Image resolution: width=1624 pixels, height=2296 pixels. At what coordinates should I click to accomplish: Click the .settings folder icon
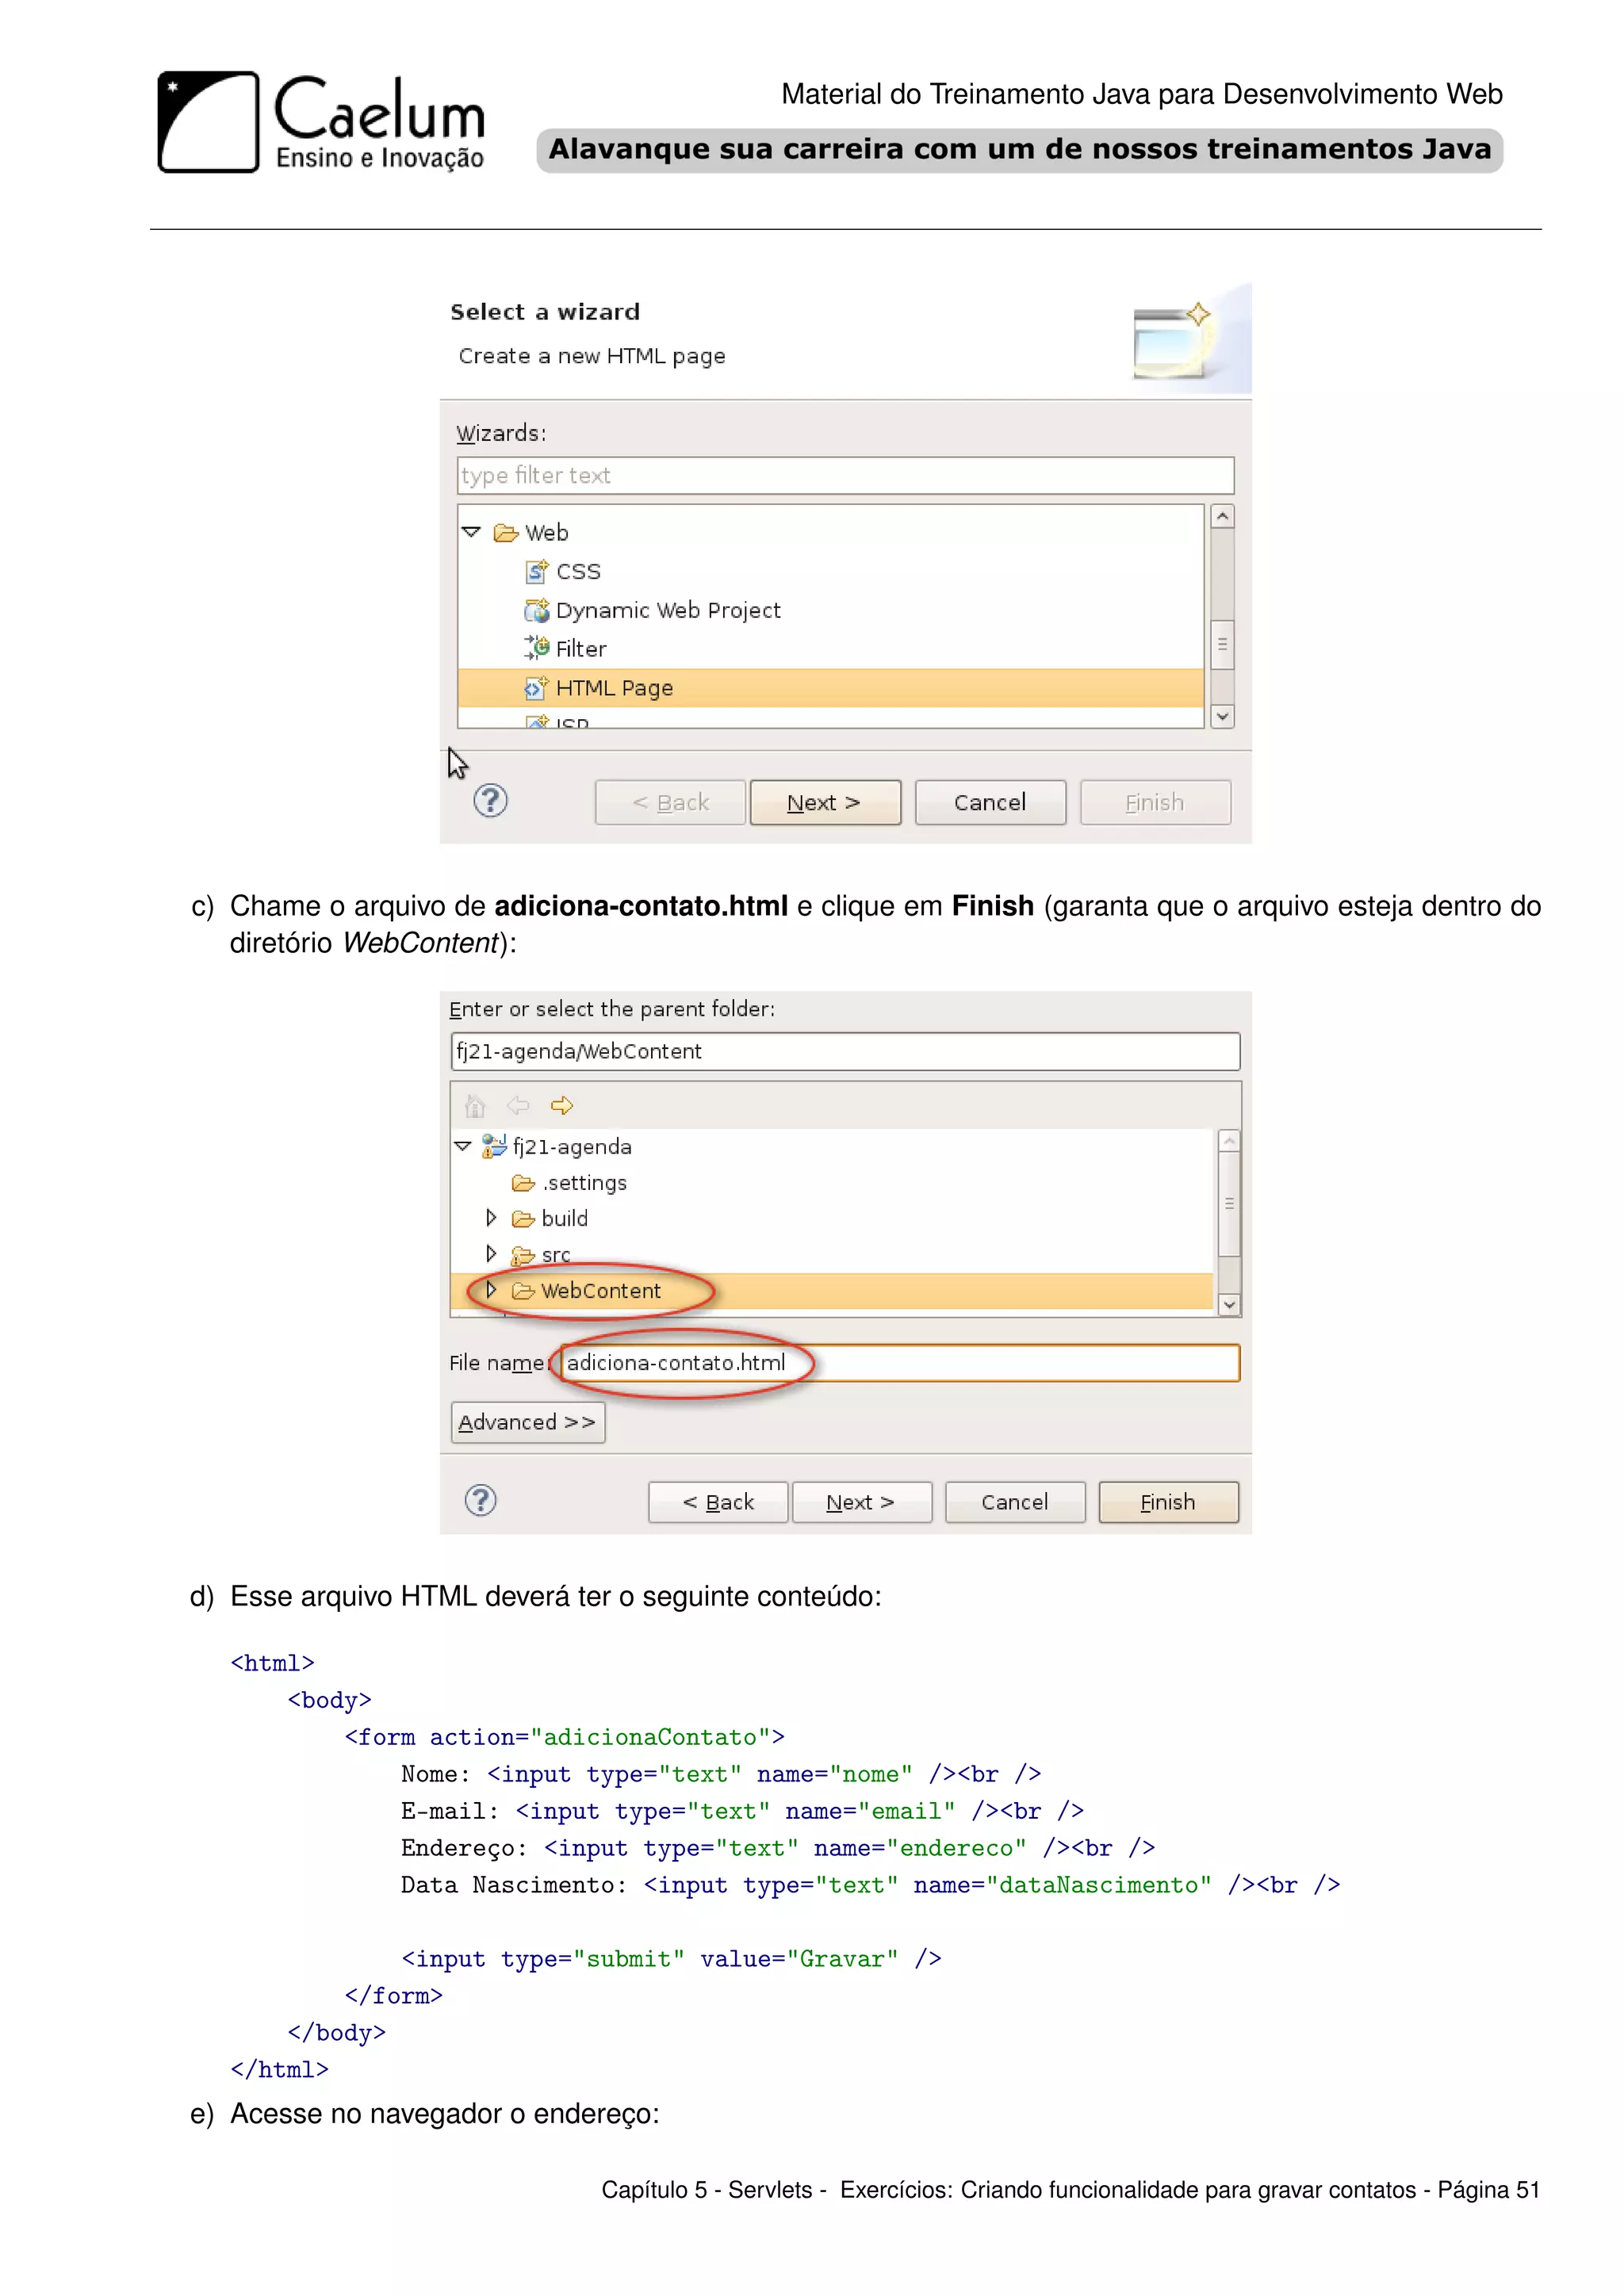point(523,1183)
